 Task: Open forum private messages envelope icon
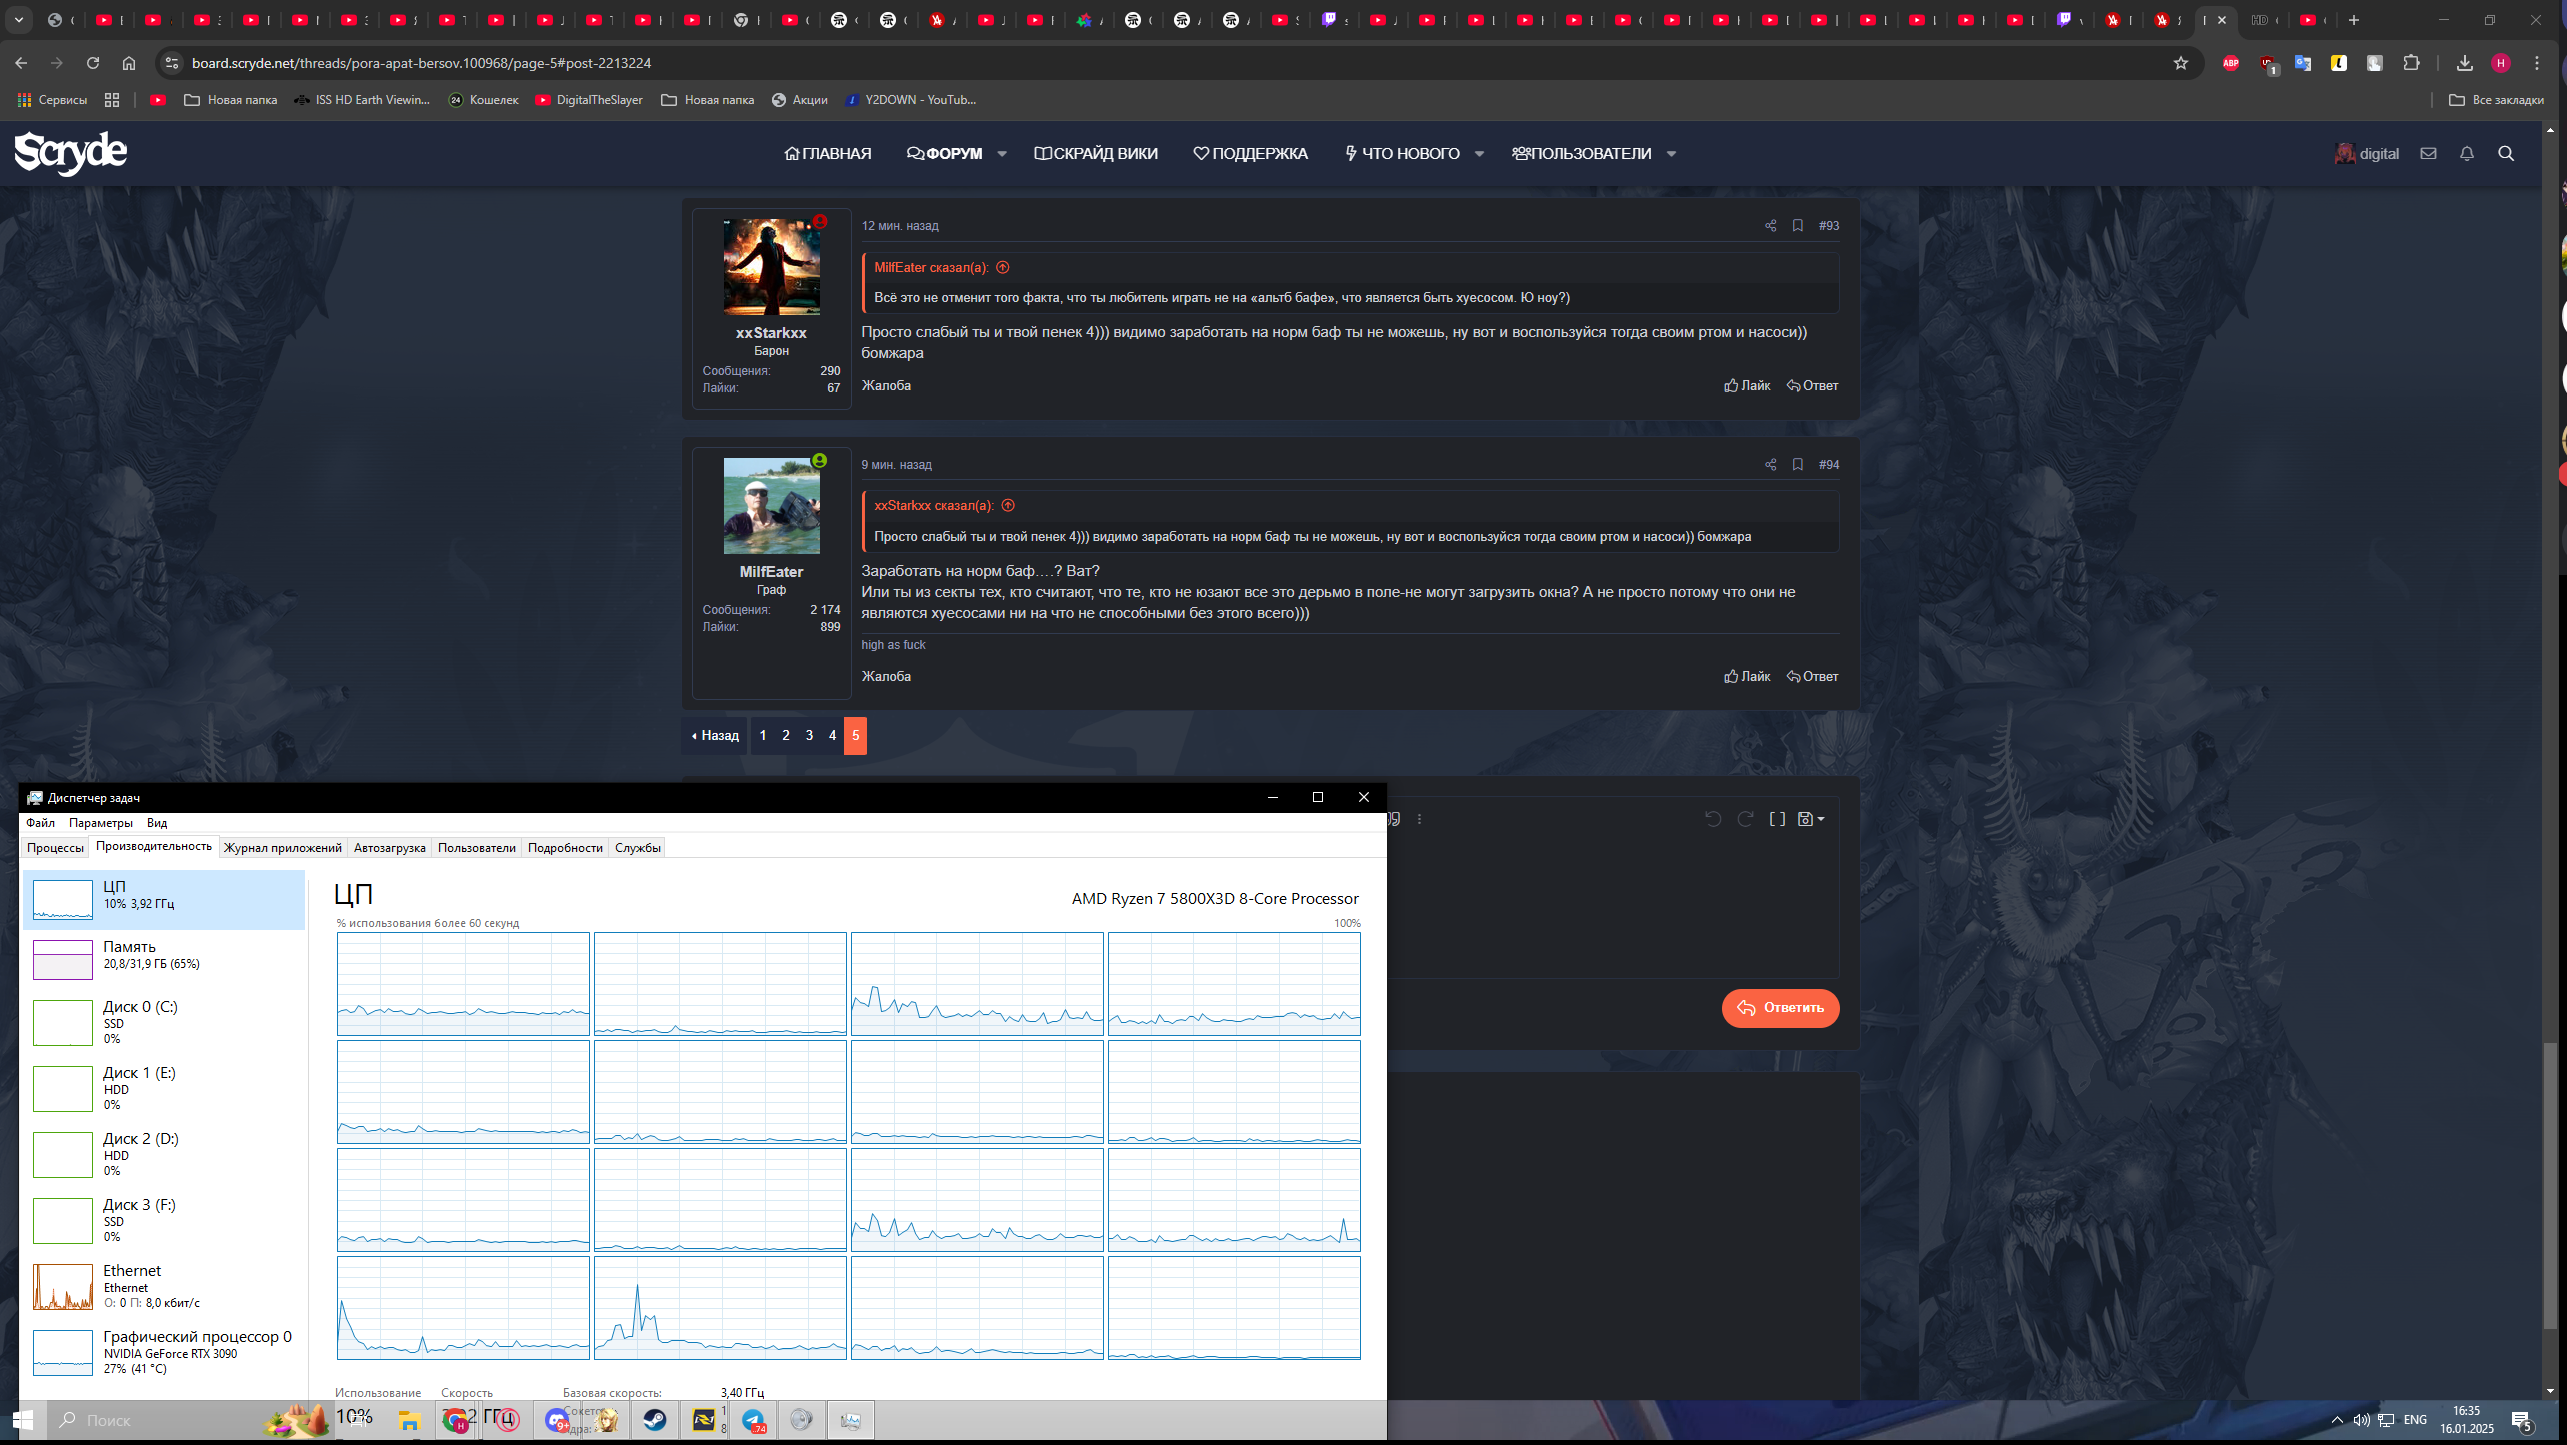(2427, 154)
